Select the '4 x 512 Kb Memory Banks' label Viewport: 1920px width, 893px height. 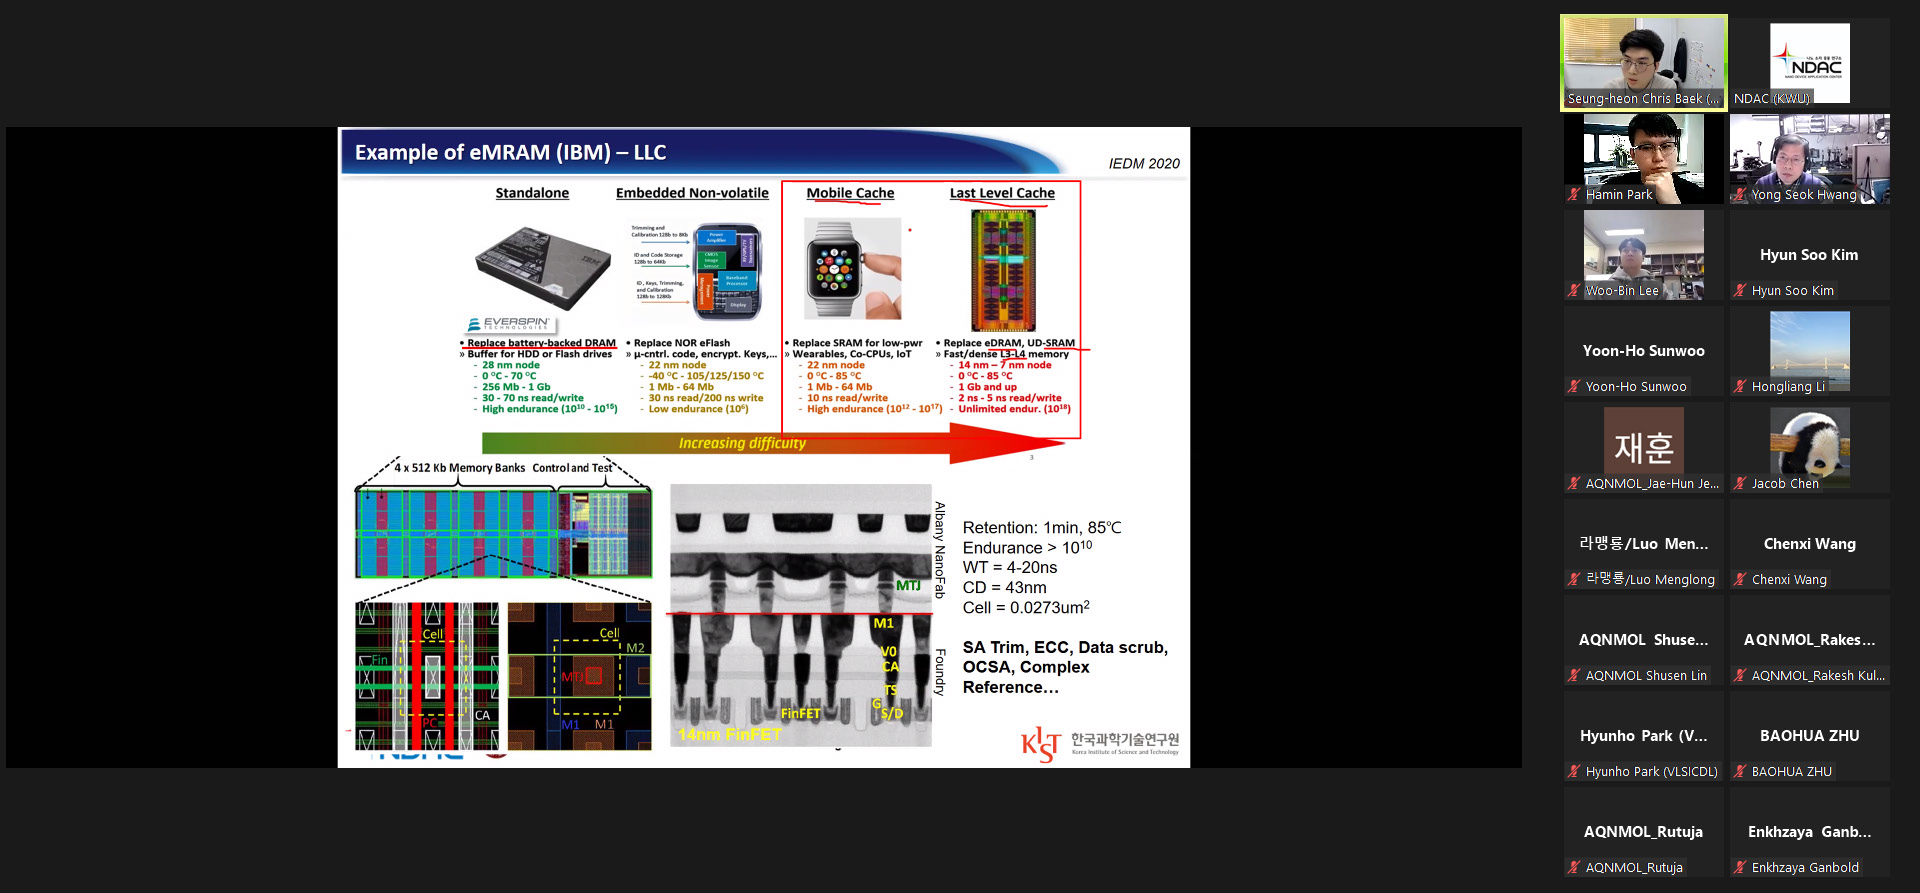460,468
